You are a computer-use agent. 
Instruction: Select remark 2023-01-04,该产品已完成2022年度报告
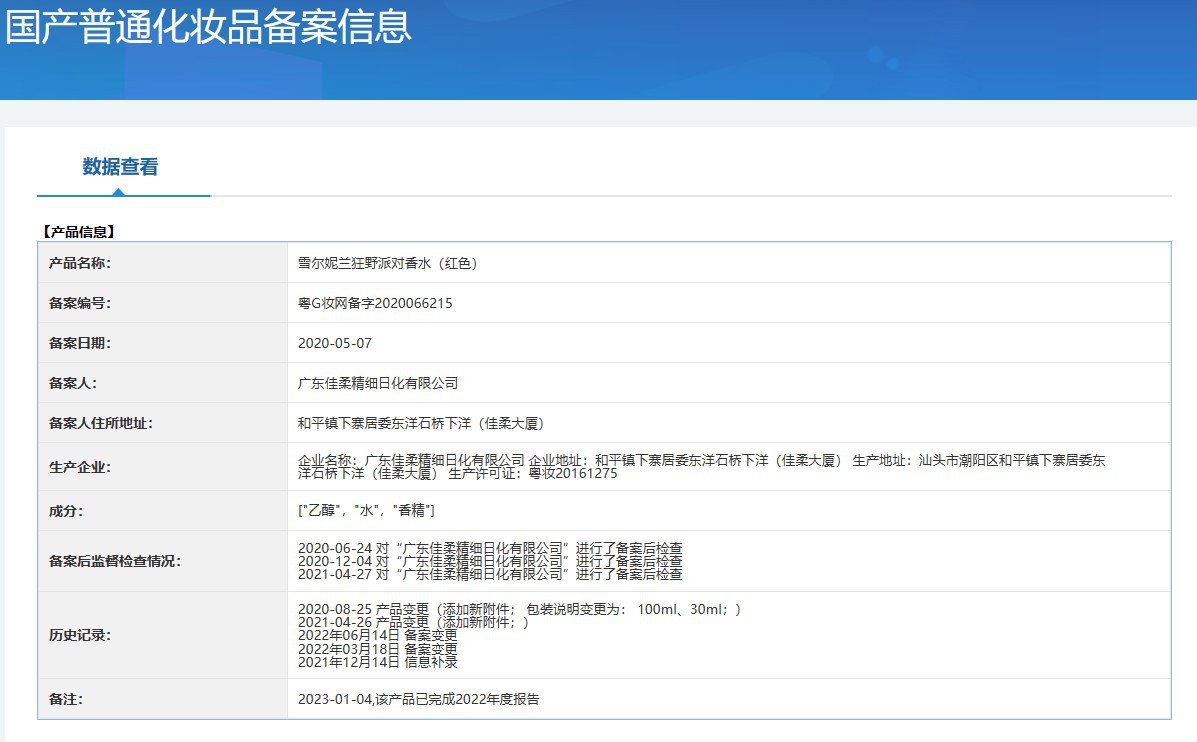[418, 699]
